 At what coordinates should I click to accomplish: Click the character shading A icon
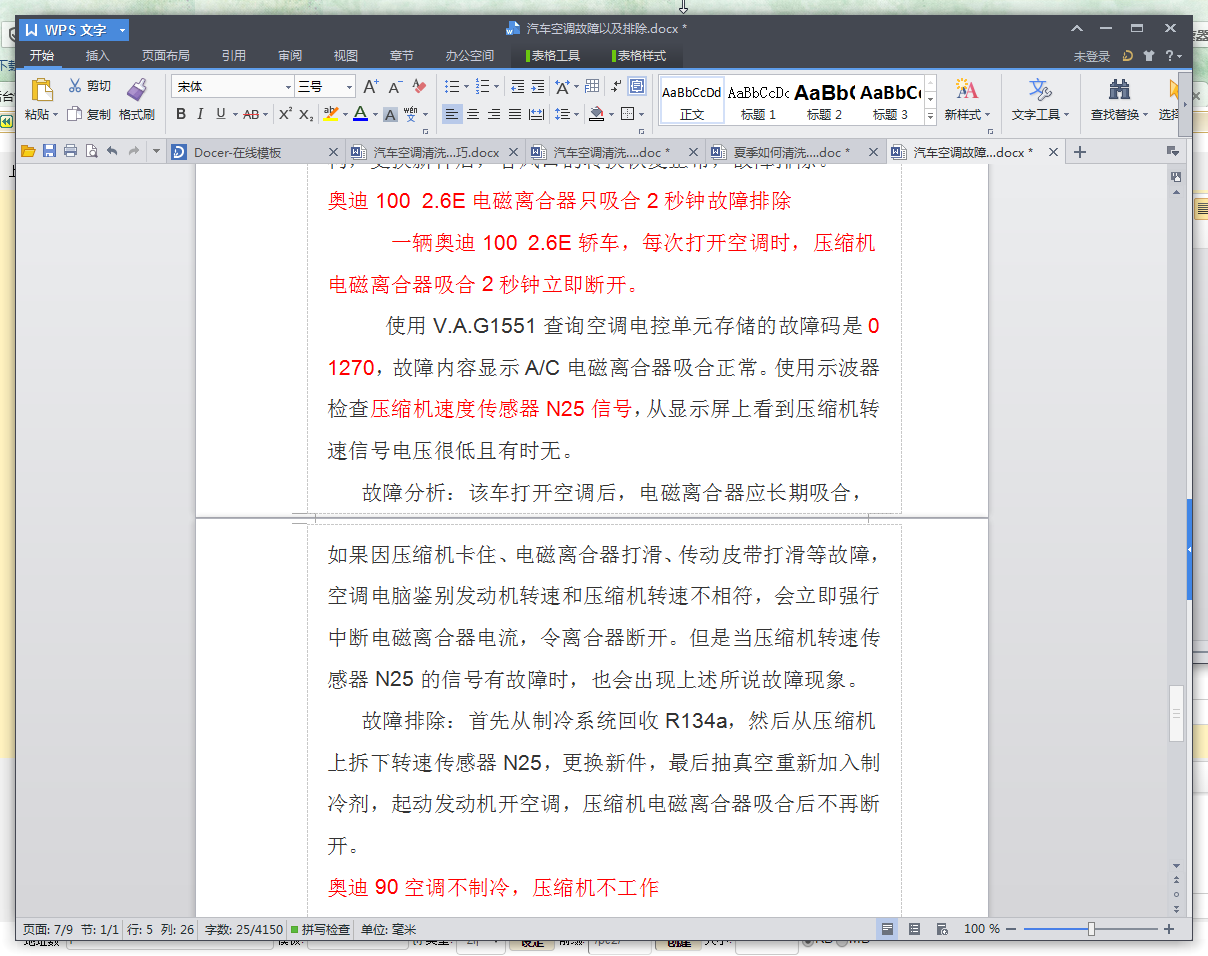390,114
